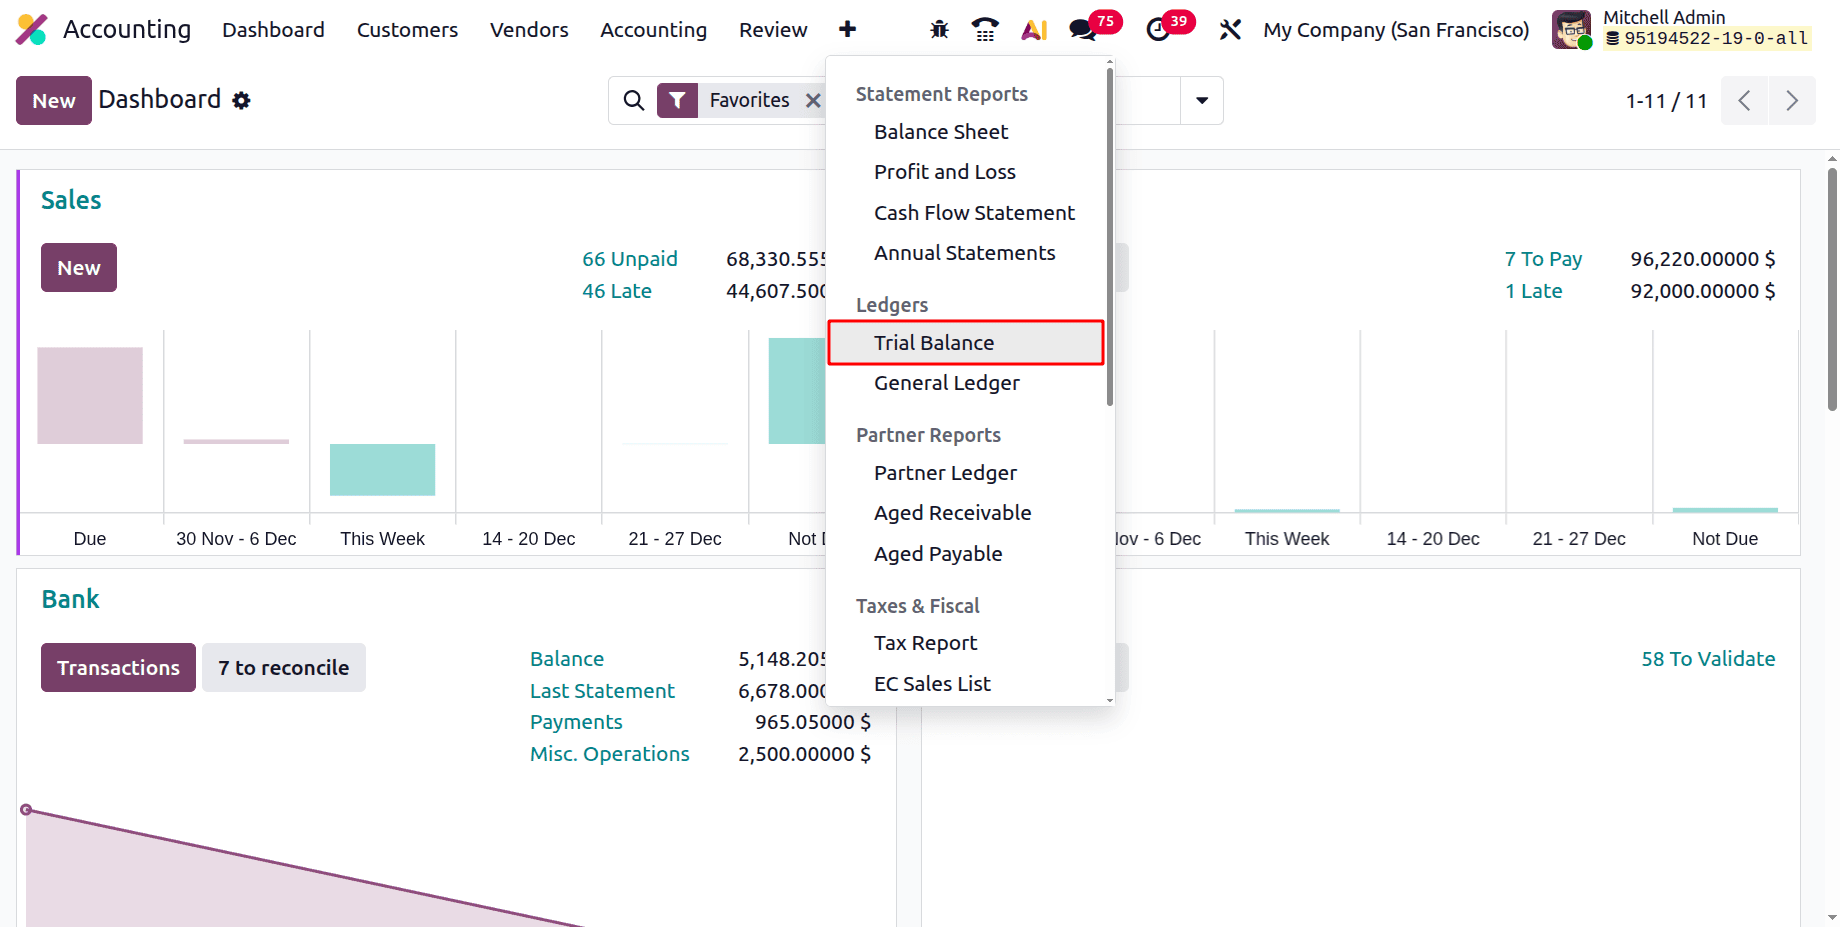Screen dimensions: 1840x927
Task: Click New button in Sales card
Action: (79, 268)
